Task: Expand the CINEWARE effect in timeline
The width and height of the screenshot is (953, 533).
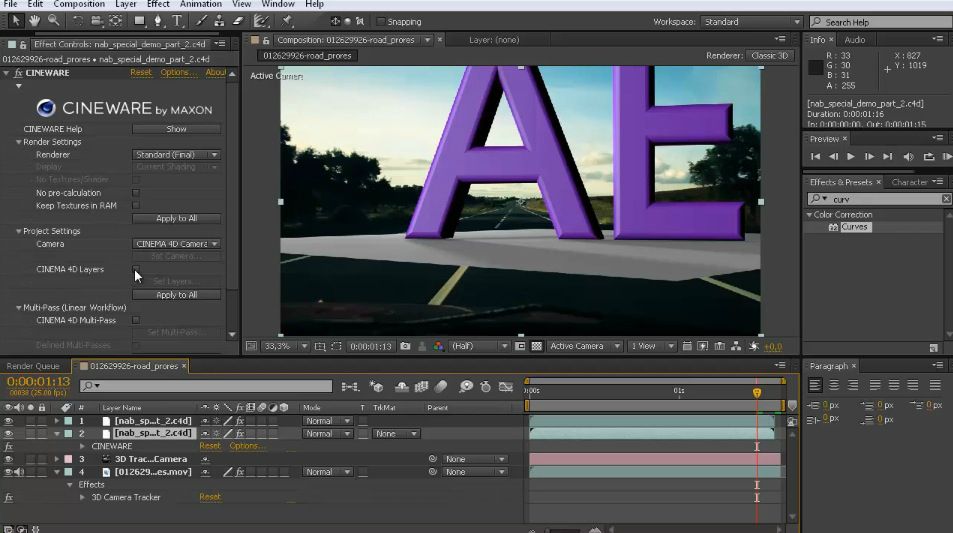Action: pyautogui.click(x=83, y=446)
